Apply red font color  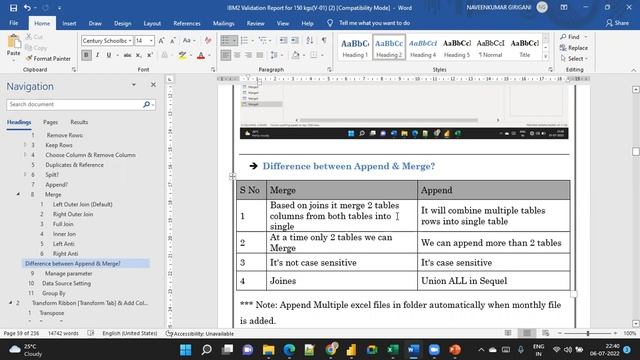click(x=201, y=55)
